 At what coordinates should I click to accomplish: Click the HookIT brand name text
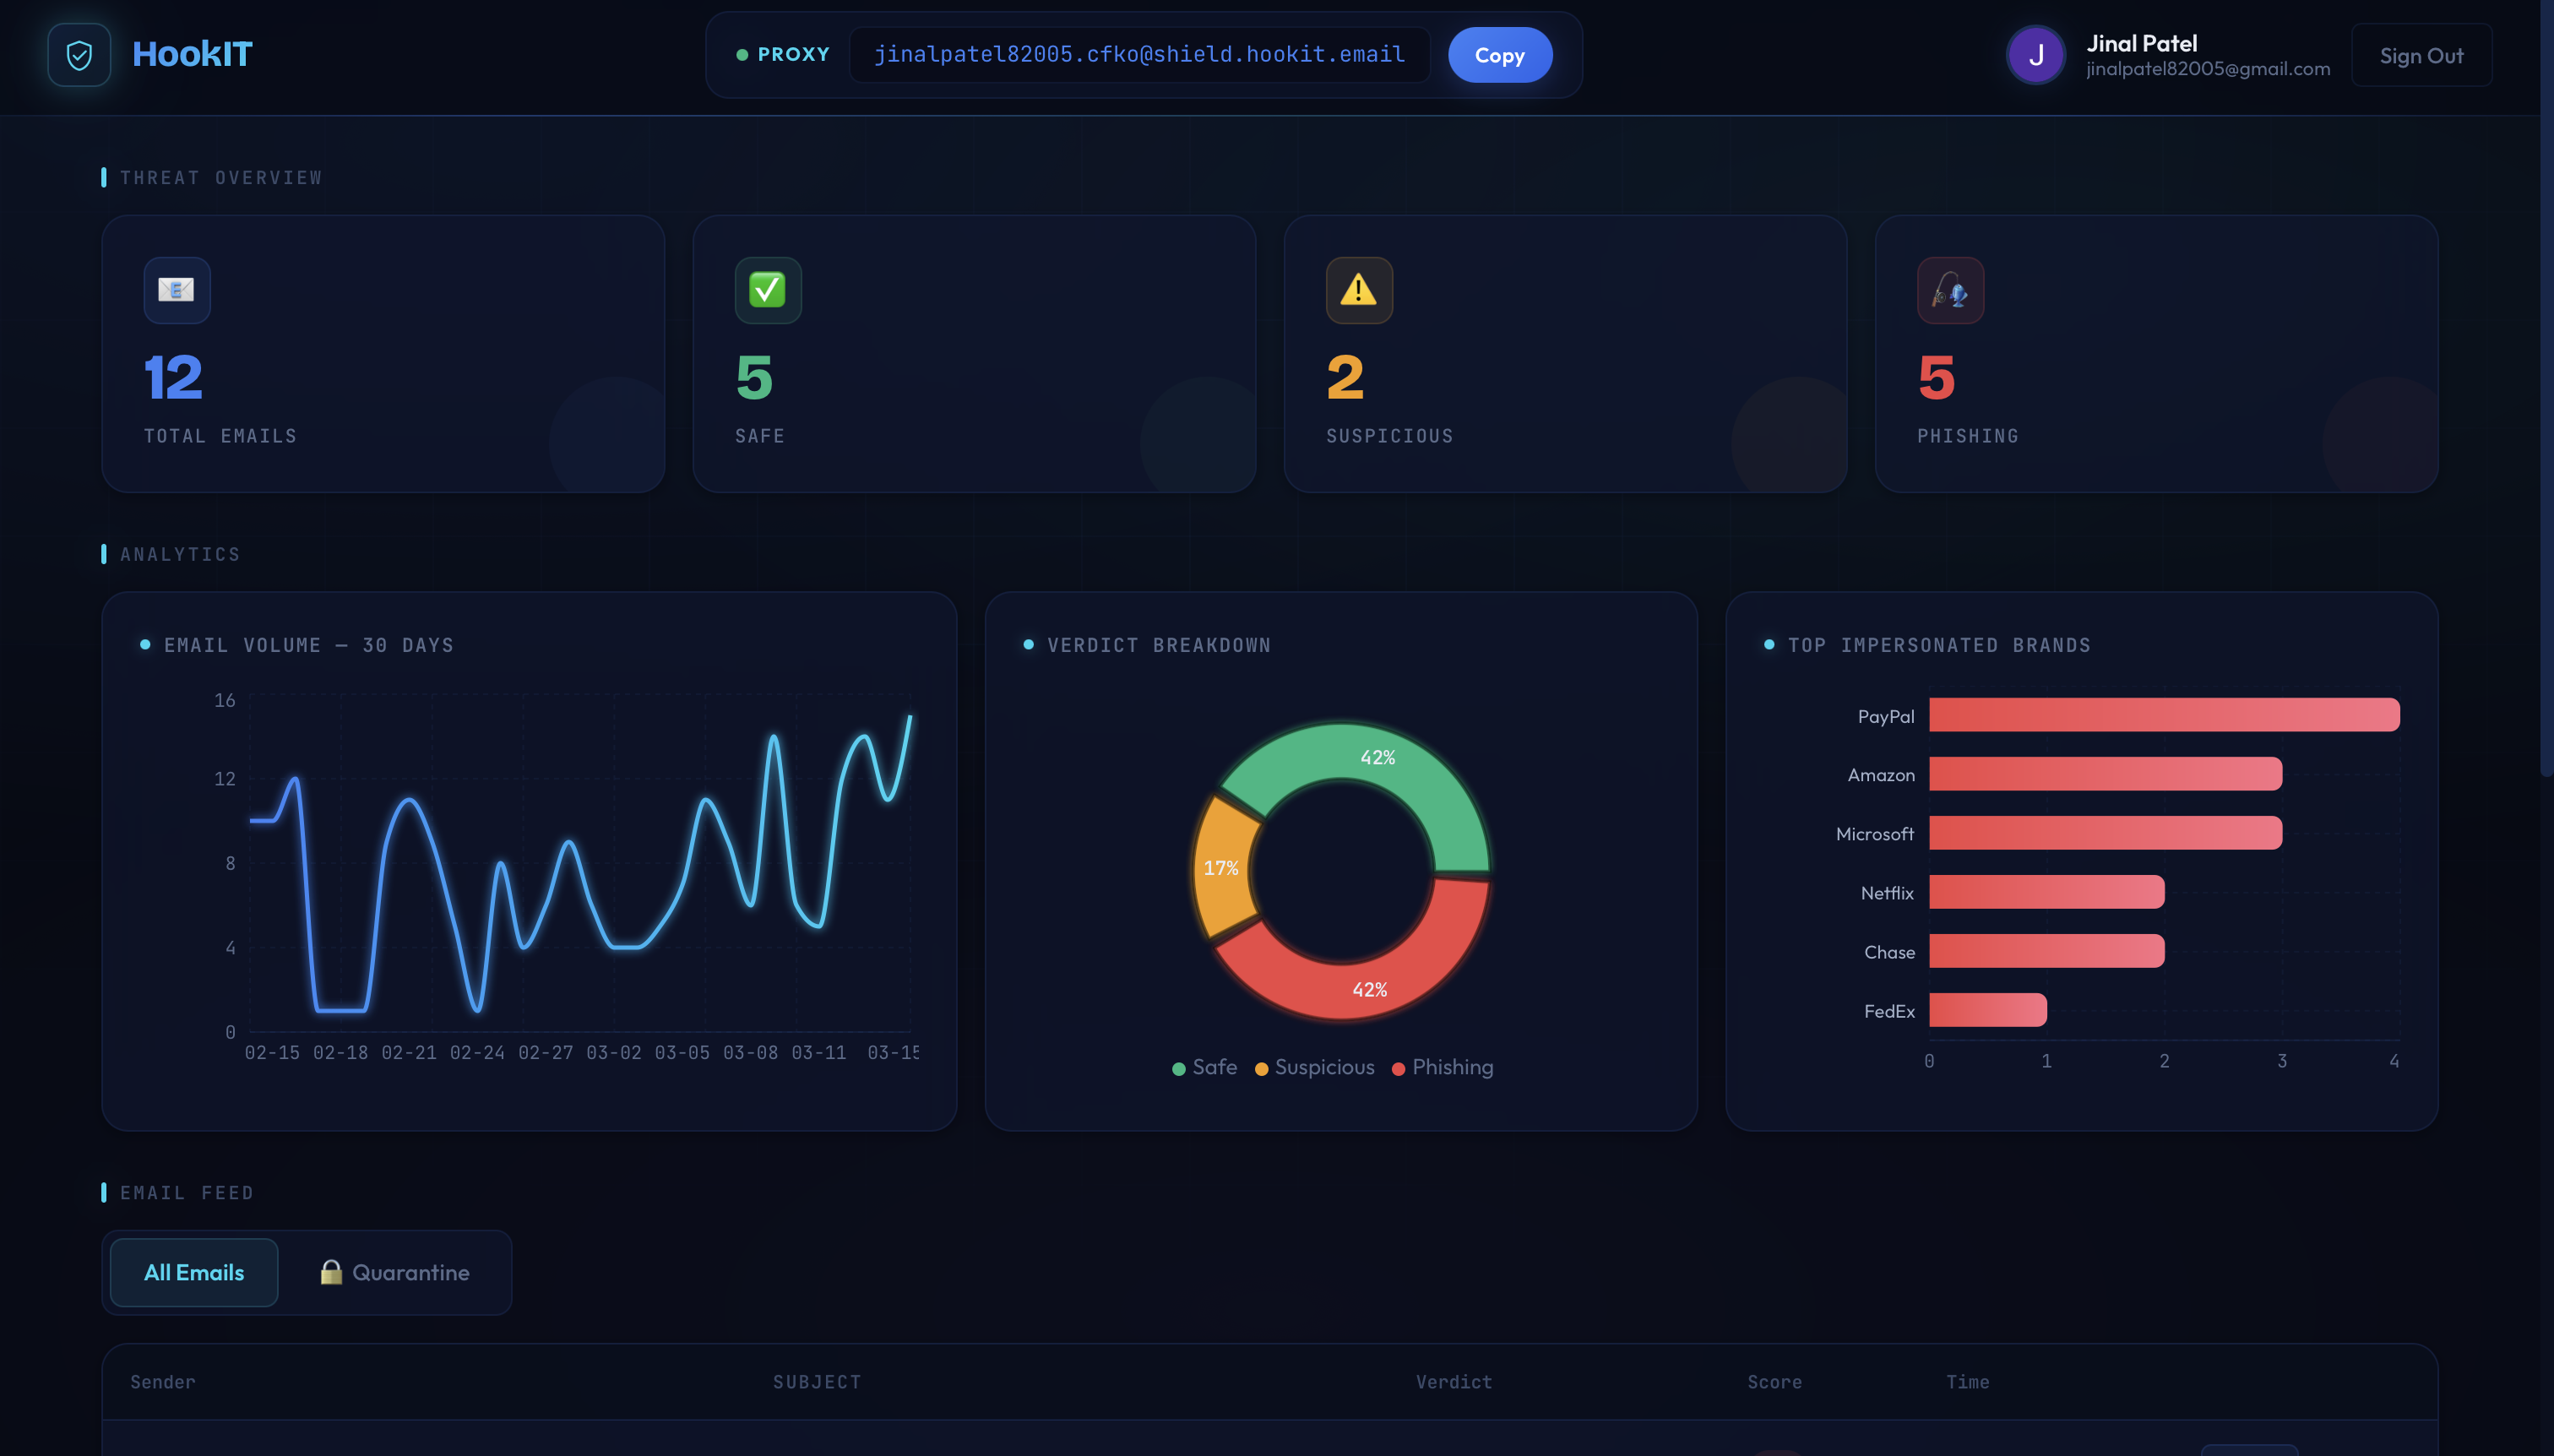click(x=192, y=54)
